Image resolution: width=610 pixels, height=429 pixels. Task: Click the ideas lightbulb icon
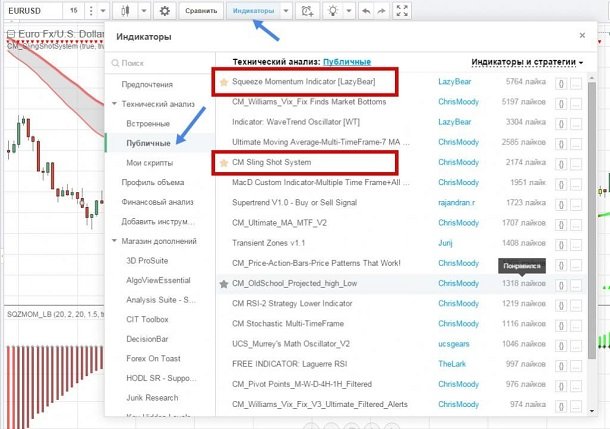point(333,11)
